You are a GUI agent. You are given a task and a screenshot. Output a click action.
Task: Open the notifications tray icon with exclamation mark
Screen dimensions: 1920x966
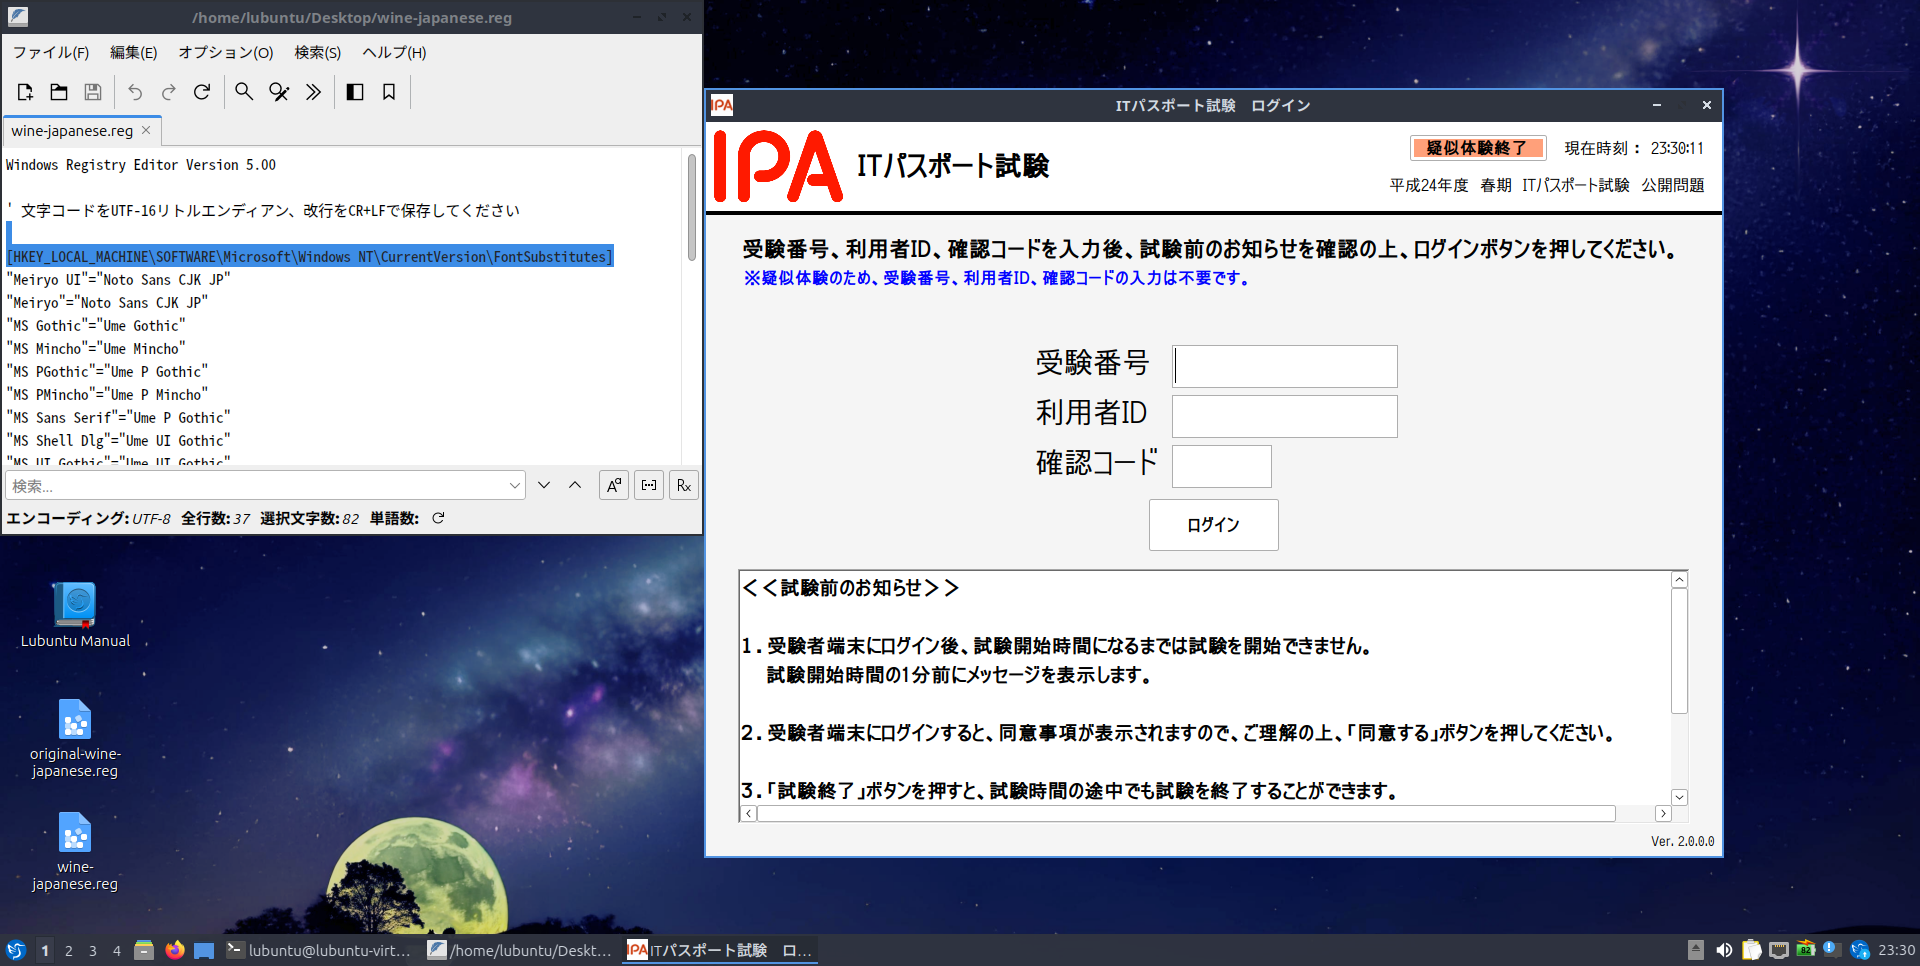[x=1832, y=949]
